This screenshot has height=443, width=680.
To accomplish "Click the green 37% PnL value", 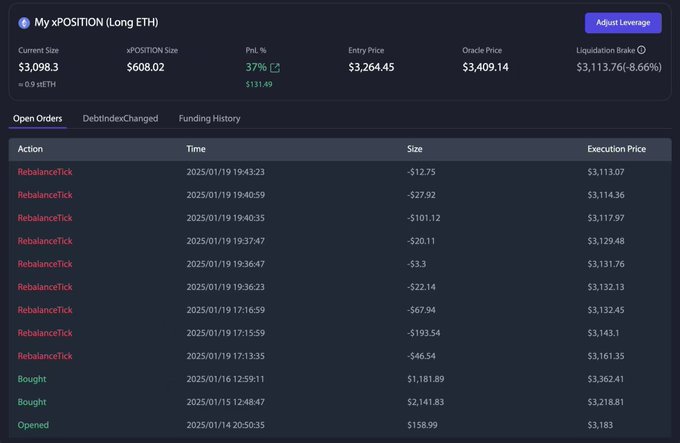I will pyautogui.click(x=256, y=67).
